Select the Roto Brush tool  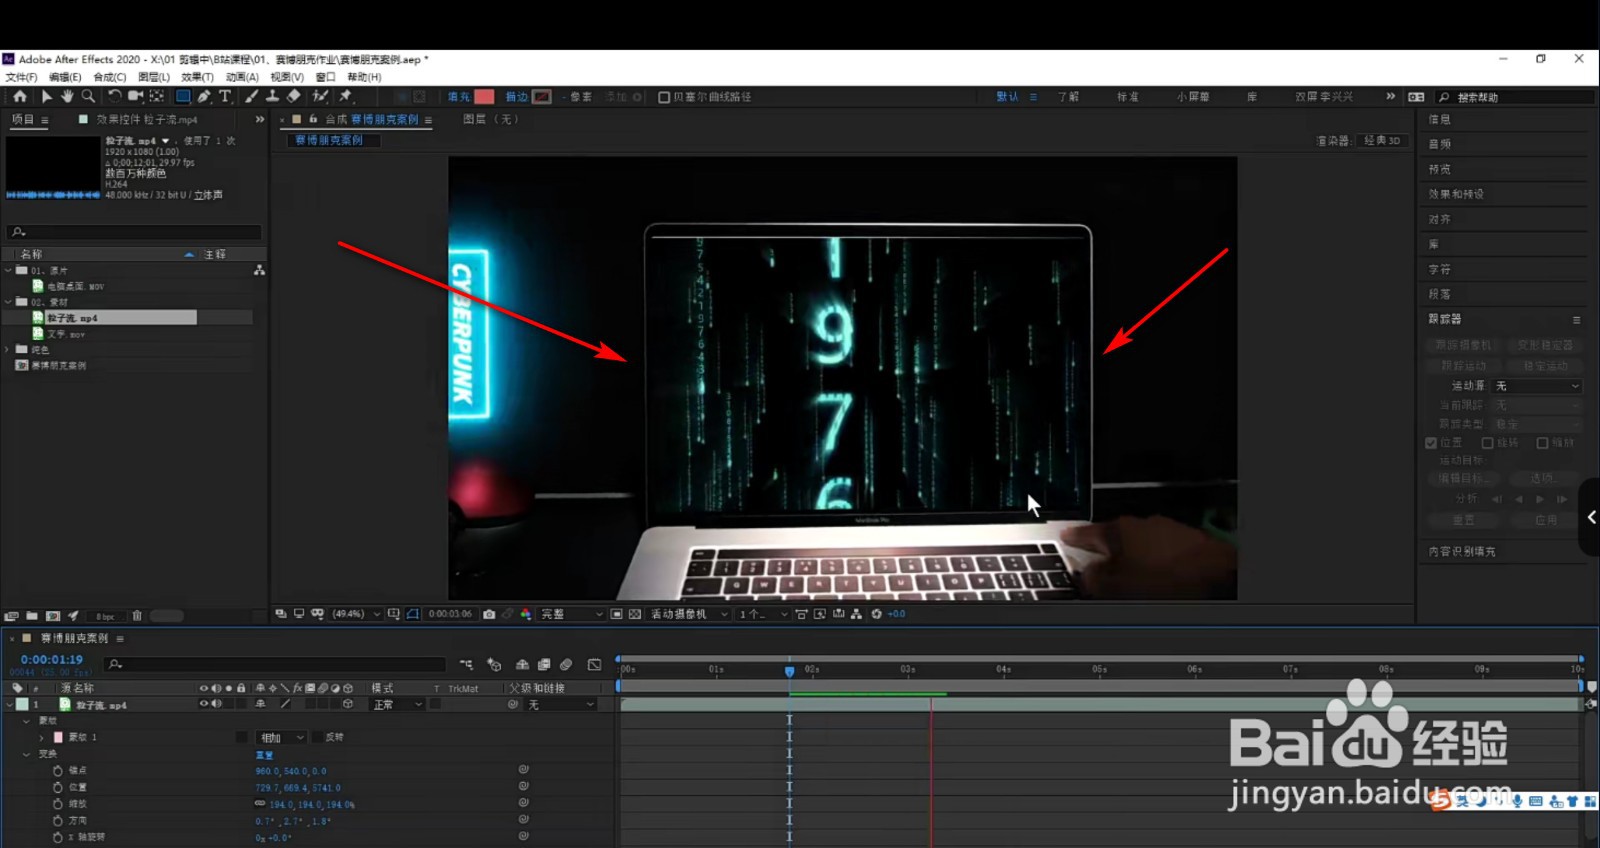[320, 96]
